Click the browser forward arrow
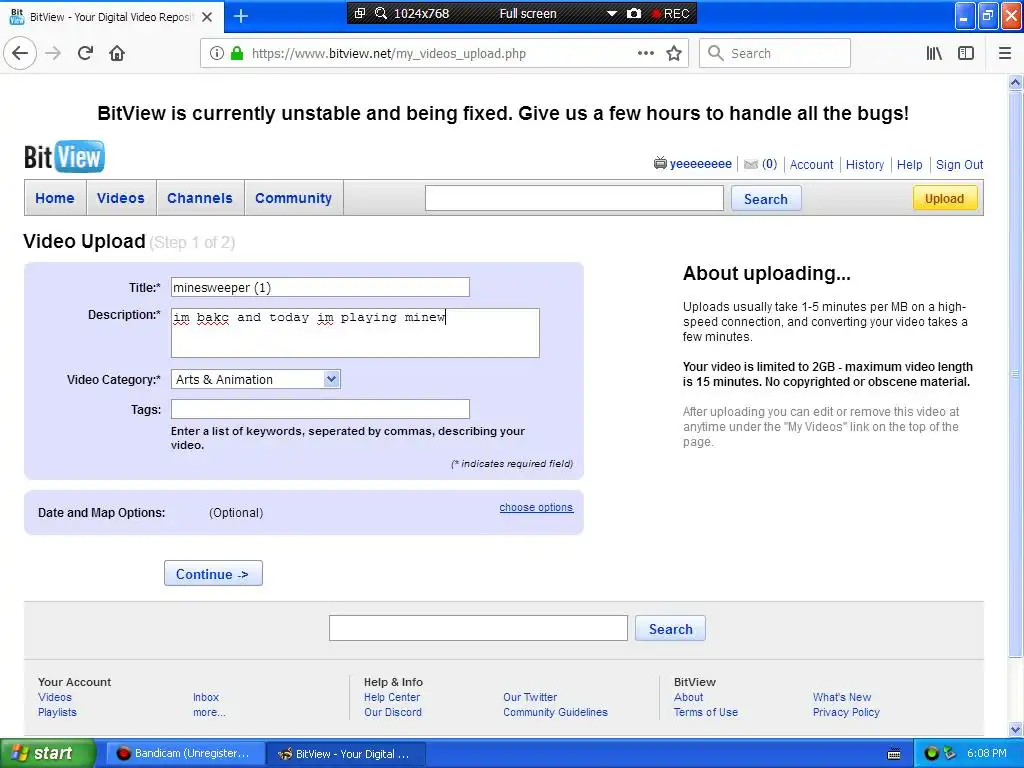The image size is (1024, 768). pos(53,54)
